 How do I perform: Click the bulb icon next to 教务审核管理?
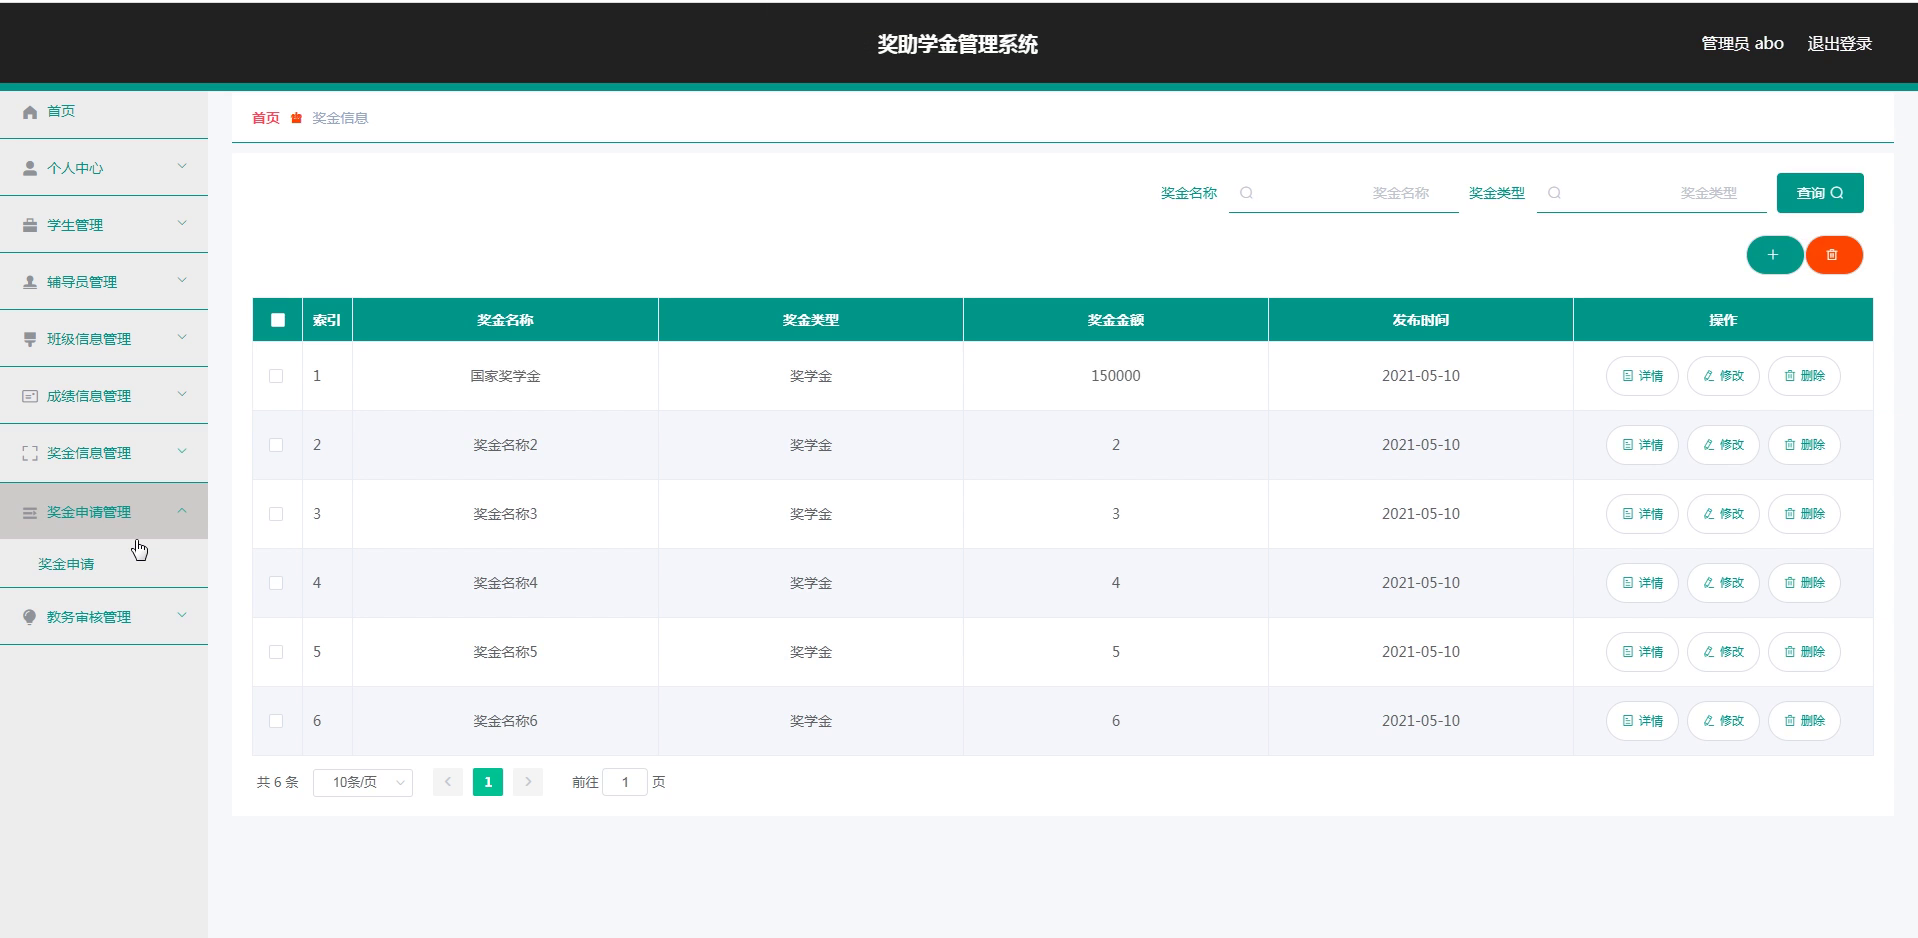click(30, 617)
